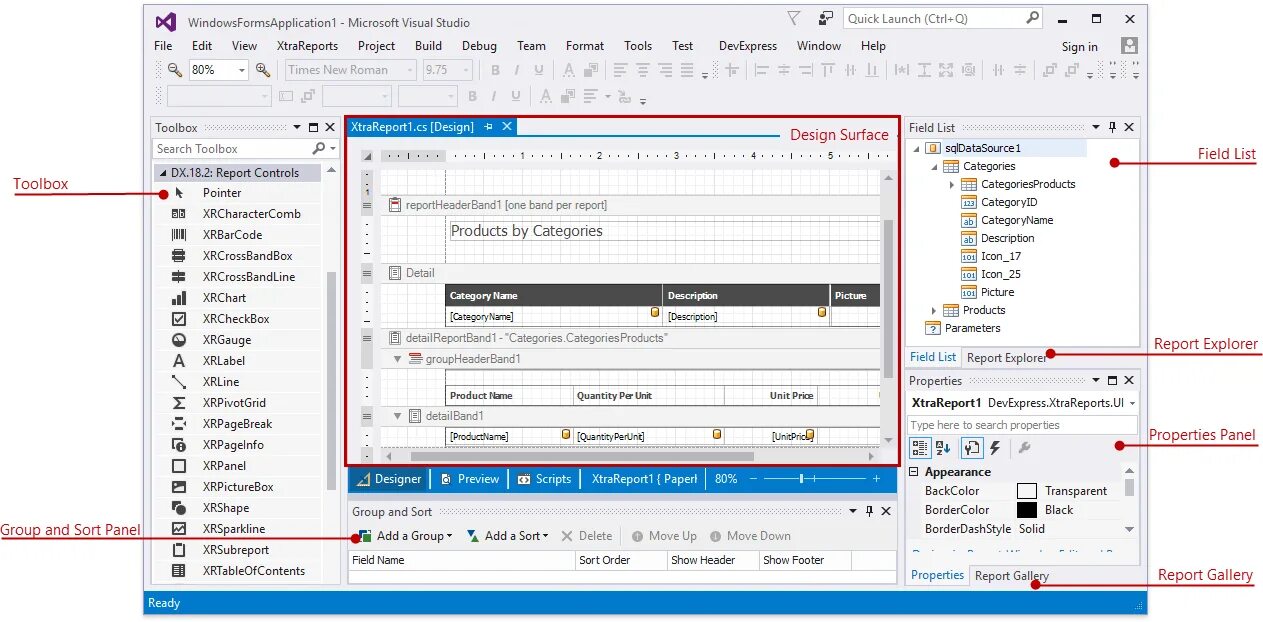Choose the XRCrossBandBox control
1263x622 pixels.
click(238, 256)
